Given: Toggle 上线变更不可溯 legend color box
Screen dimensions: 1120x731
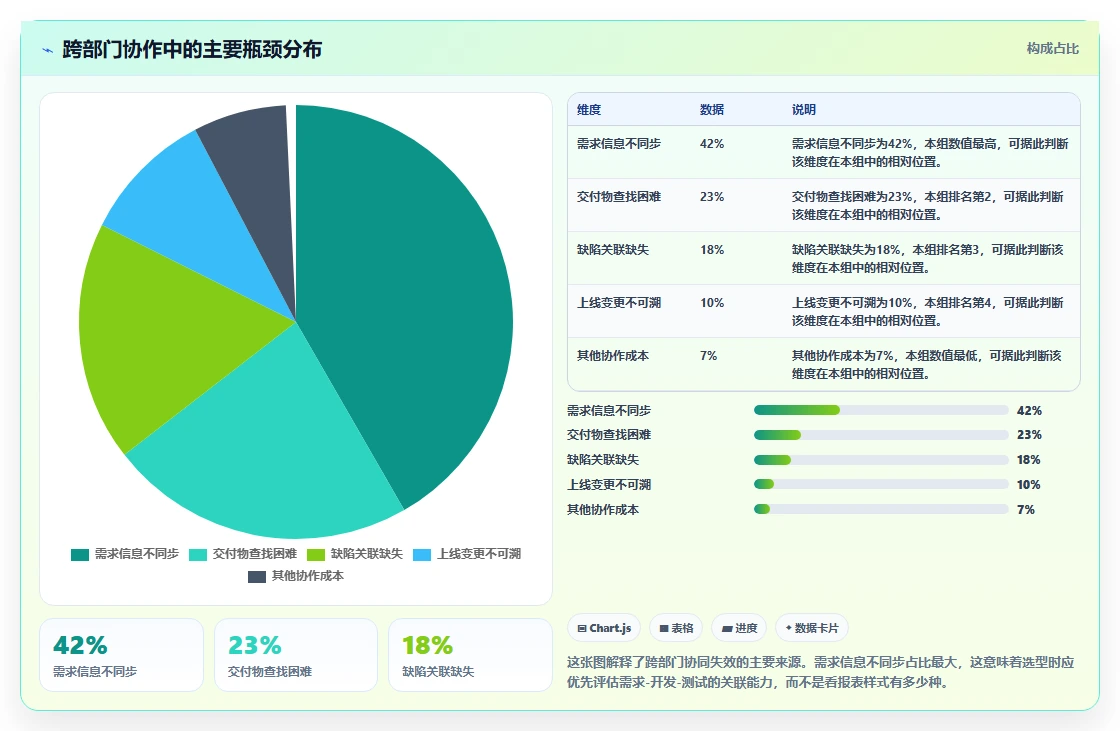Looking at the screenshot, I should (x=422, y=555).
